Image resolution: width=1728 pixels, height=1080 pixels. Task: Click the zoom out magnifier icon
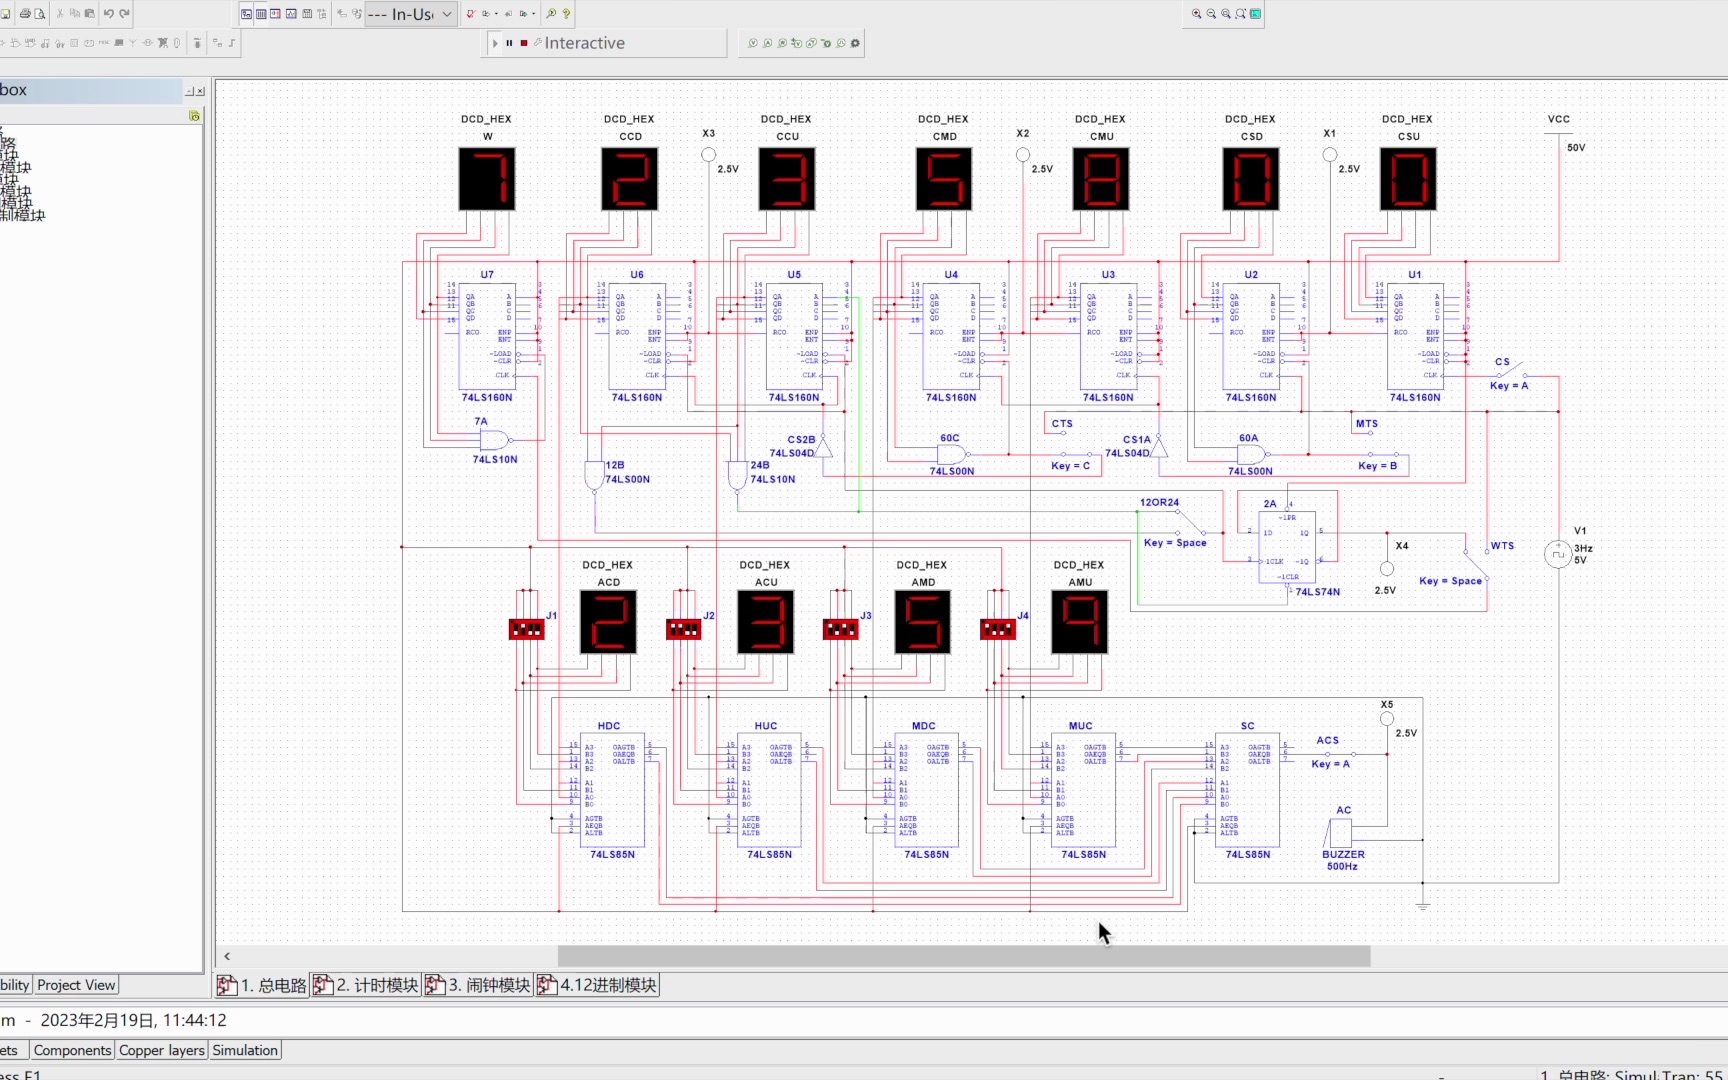pos(1211,14)
